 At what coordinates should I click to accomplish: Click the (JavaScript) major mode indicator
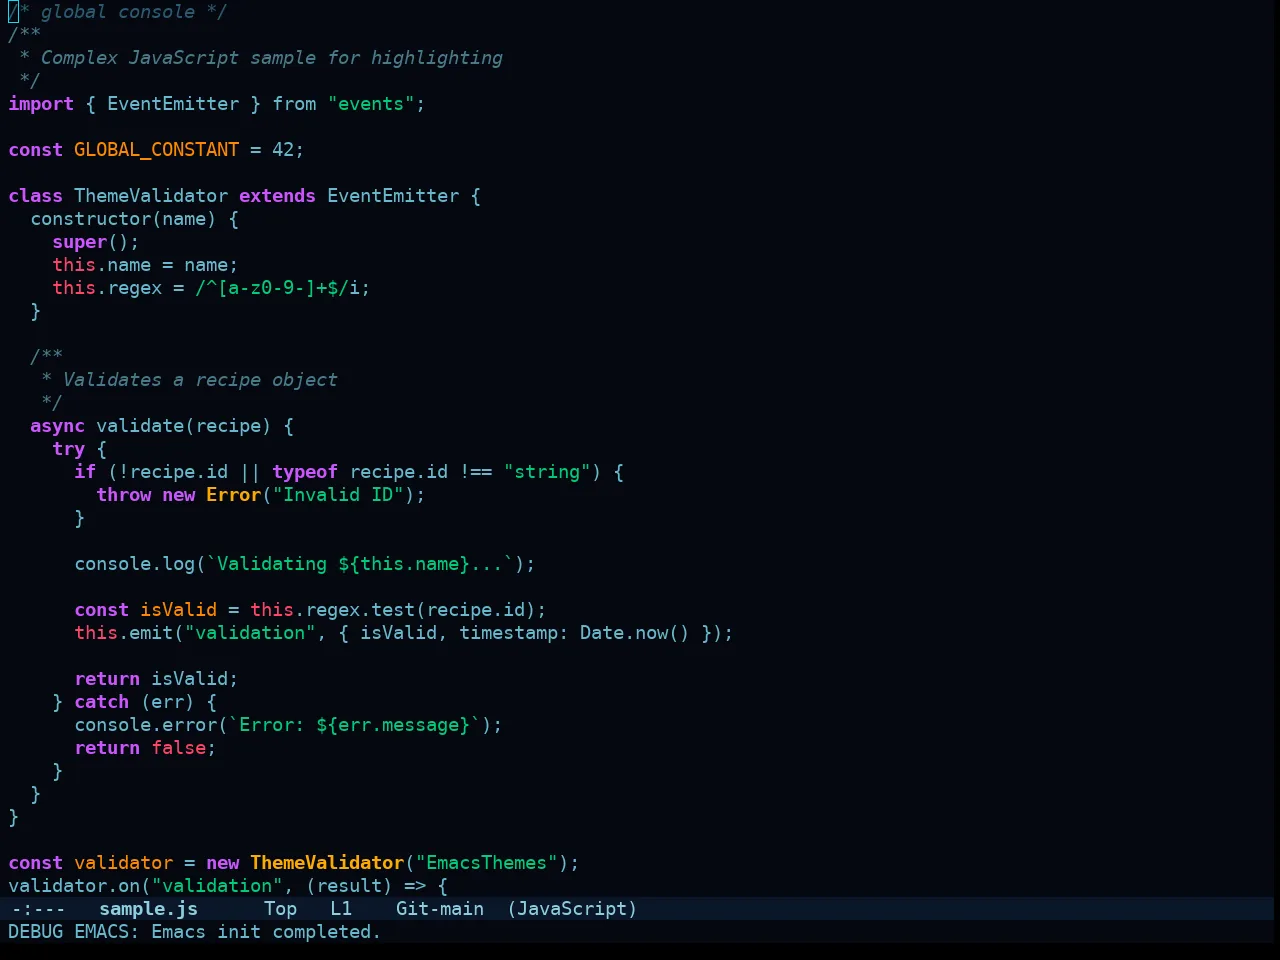point(572,909)
